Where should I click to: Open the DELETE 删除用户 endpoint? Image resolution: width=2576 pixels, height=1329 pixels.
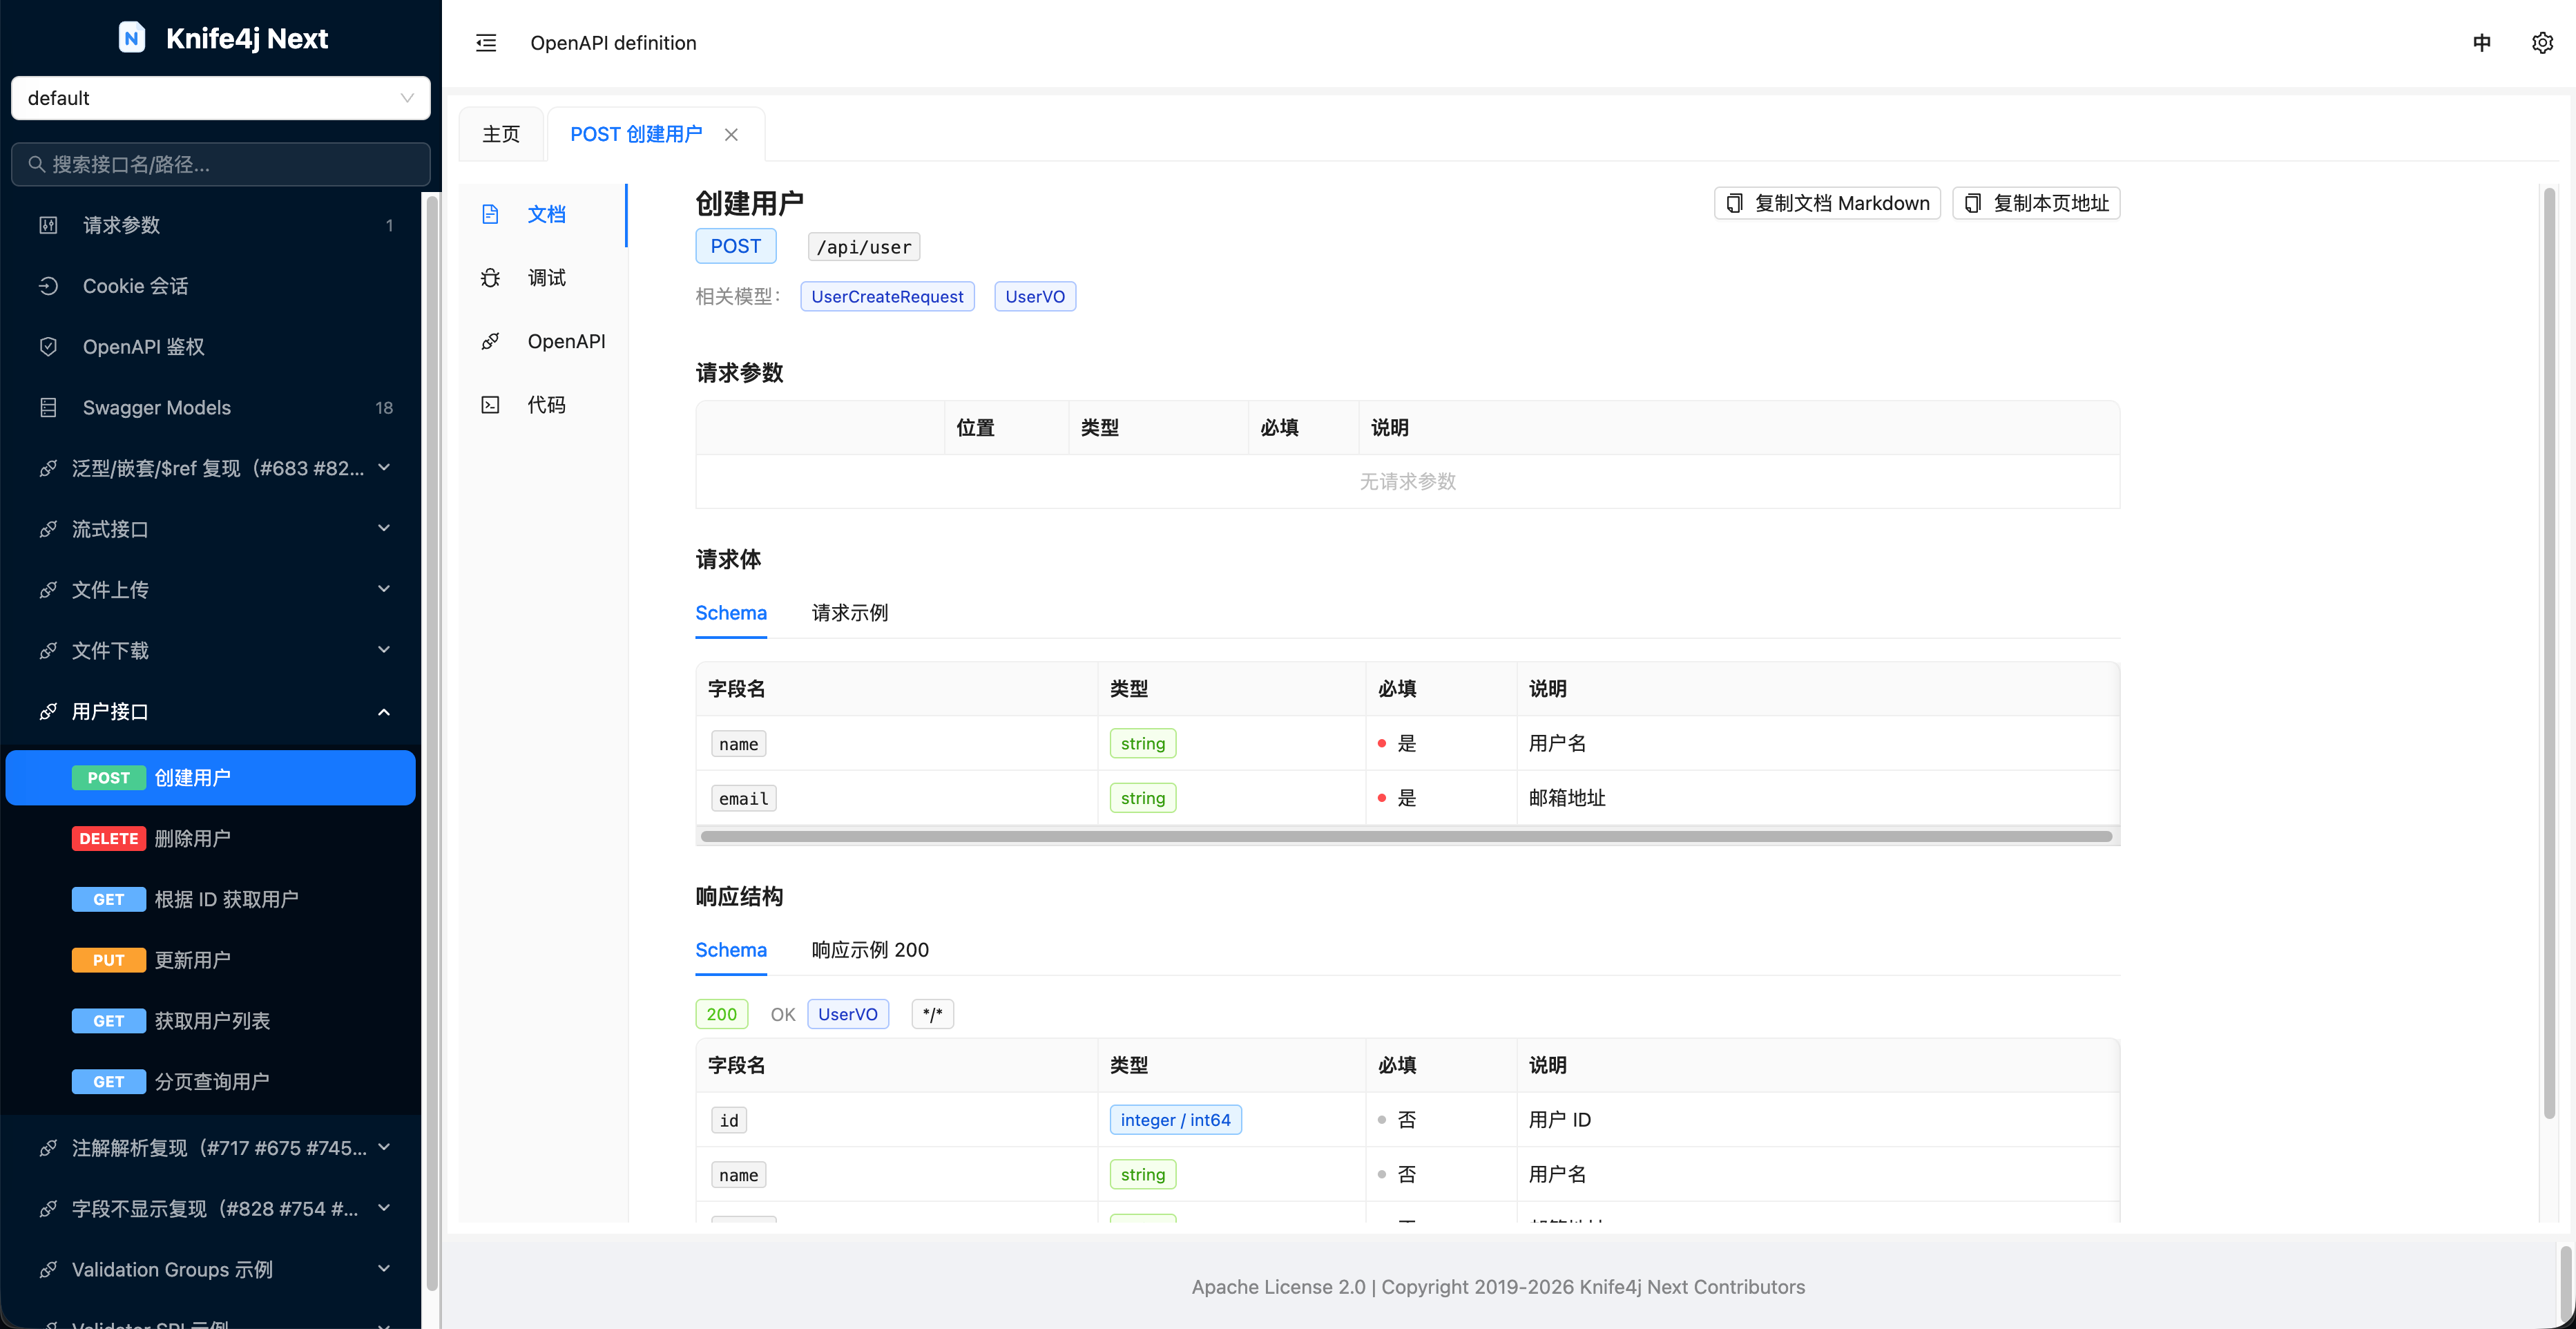point(211,839)
